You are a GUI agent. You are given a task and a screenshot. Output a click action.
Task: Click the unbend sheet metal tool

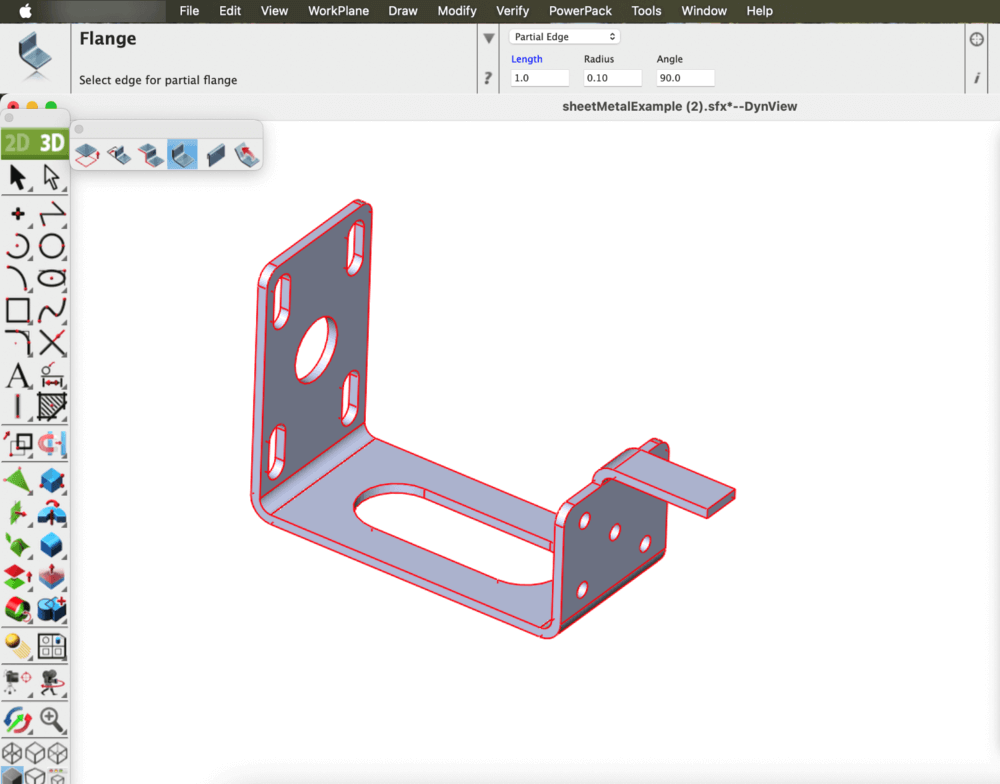(246, 154)
